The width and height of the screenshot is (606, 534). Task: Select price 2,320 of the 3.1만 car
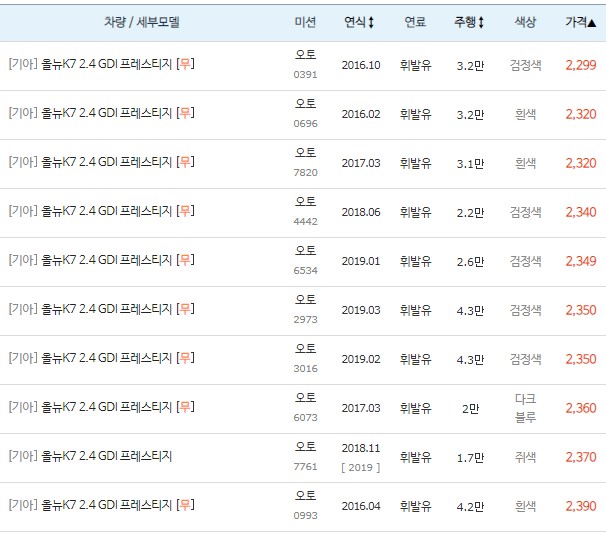581,163
